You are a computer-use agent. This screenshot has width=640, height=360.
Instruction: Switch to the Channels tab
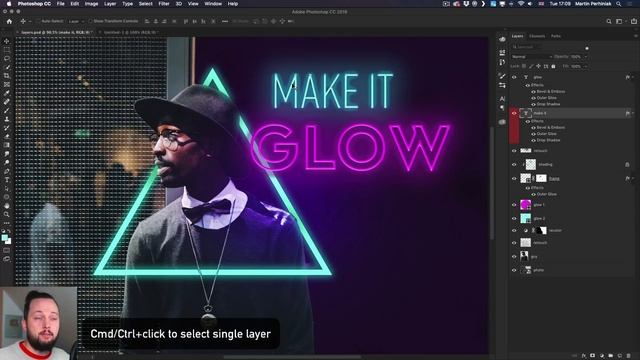(537, 36)
